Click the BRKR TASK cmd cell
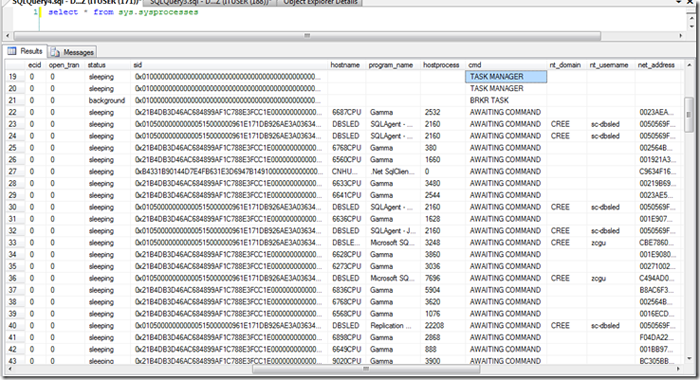 click(x=506, y=100)
